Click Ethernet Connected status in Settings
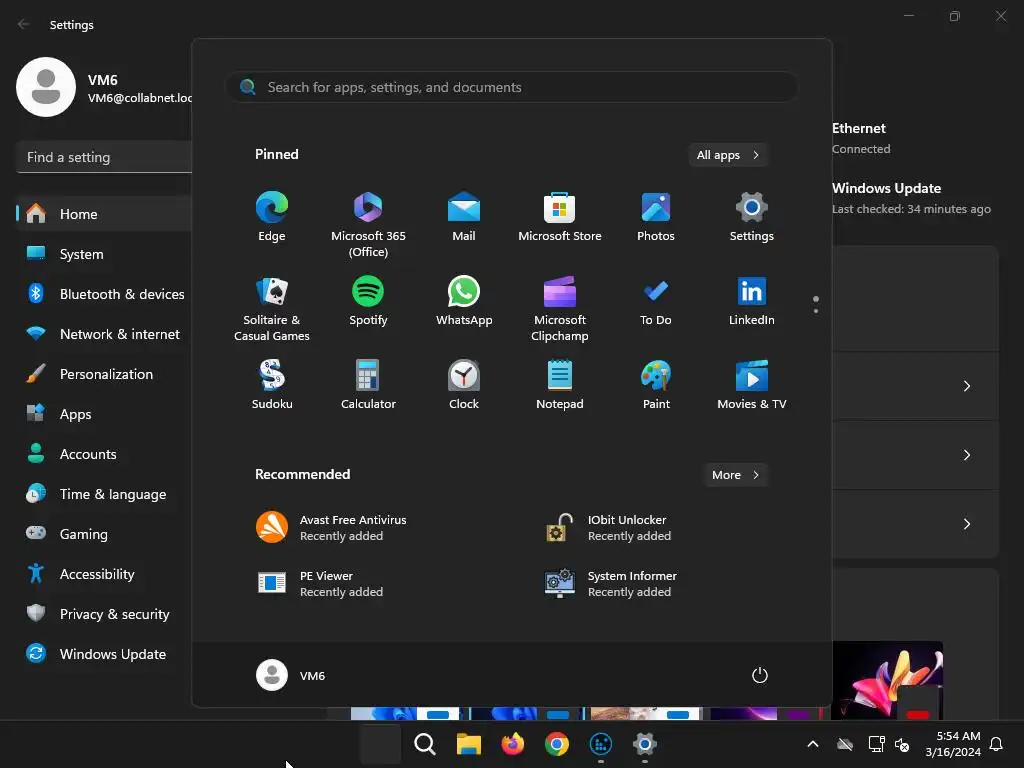This screenshot has height=768, width=1024. click(861, 138)
